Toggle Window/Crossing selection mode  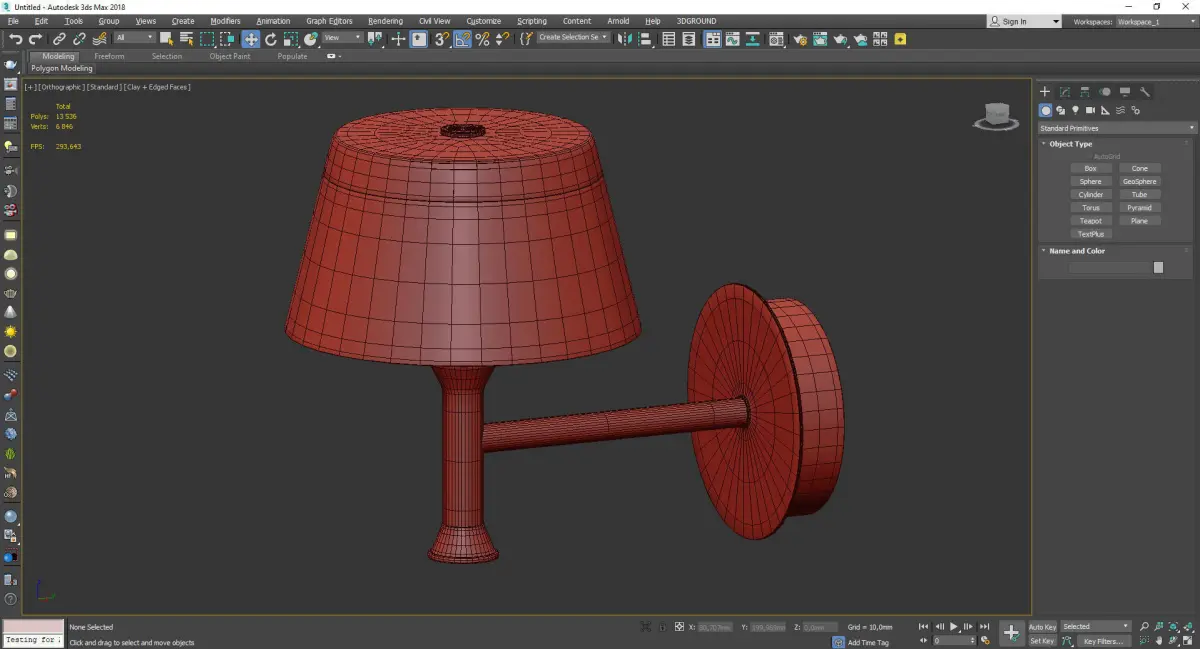tap(228, 39)
